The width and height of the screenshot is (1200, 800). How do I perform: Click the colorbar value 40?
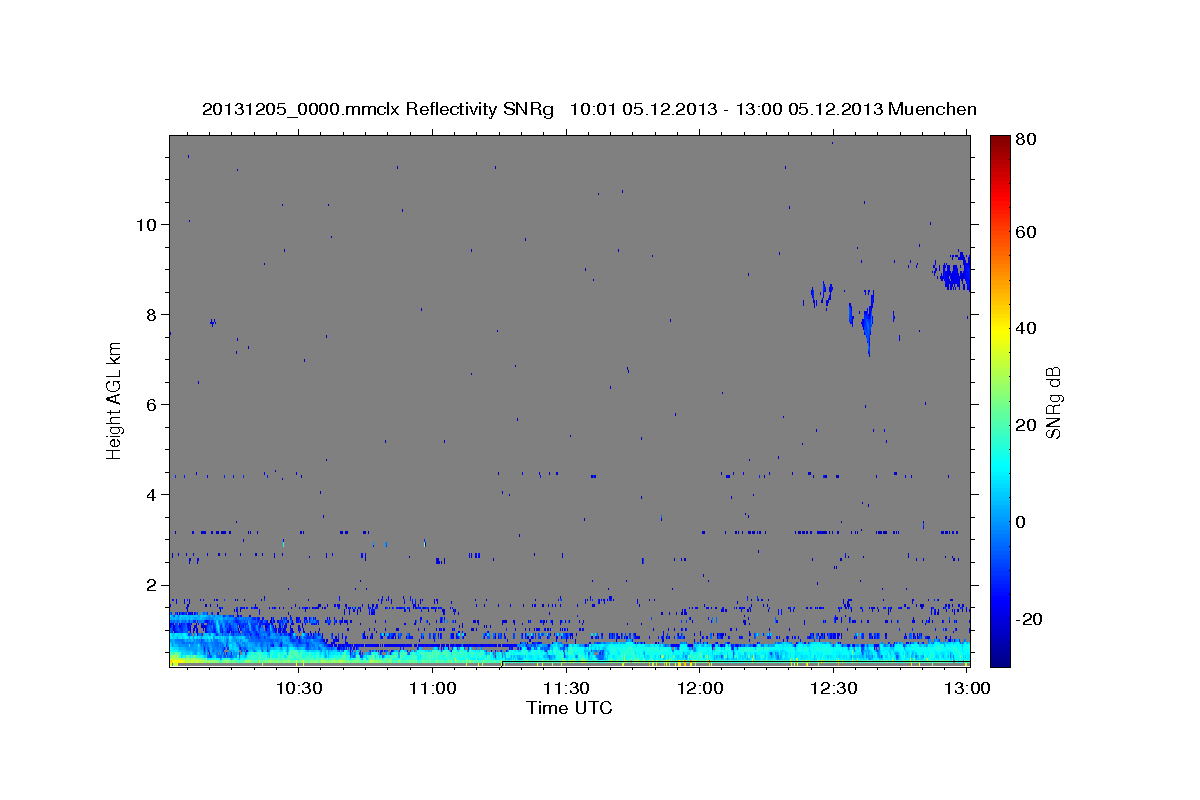(1025, 328)
